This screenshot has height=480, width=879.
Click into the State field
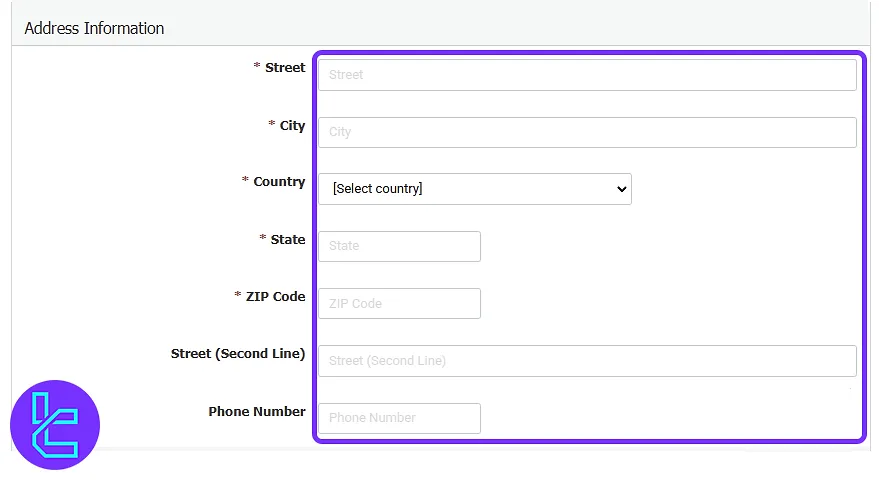[x=399, y=246]
